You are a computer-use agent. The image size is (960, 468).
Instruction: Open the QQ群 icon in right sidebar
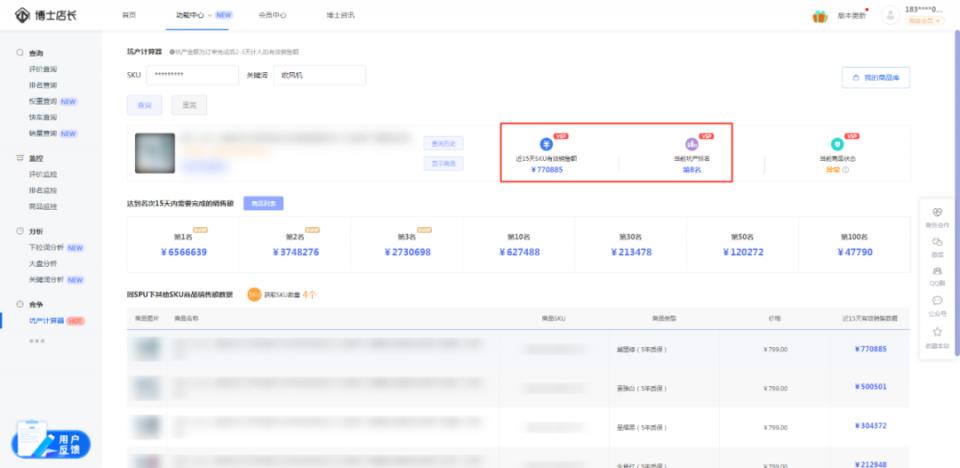tap(937, 271)
